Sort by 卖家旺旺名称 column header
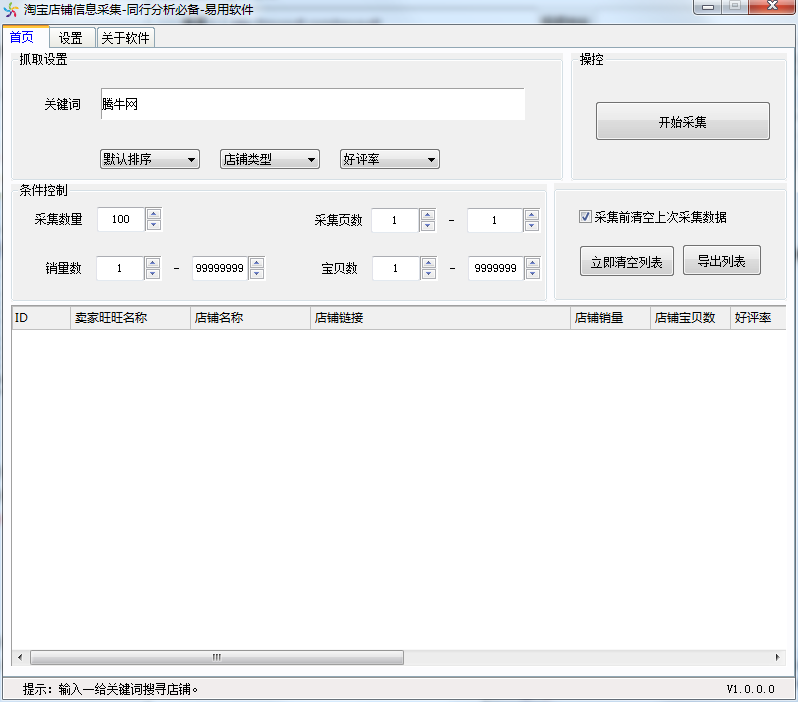 [x=130, y=318]
